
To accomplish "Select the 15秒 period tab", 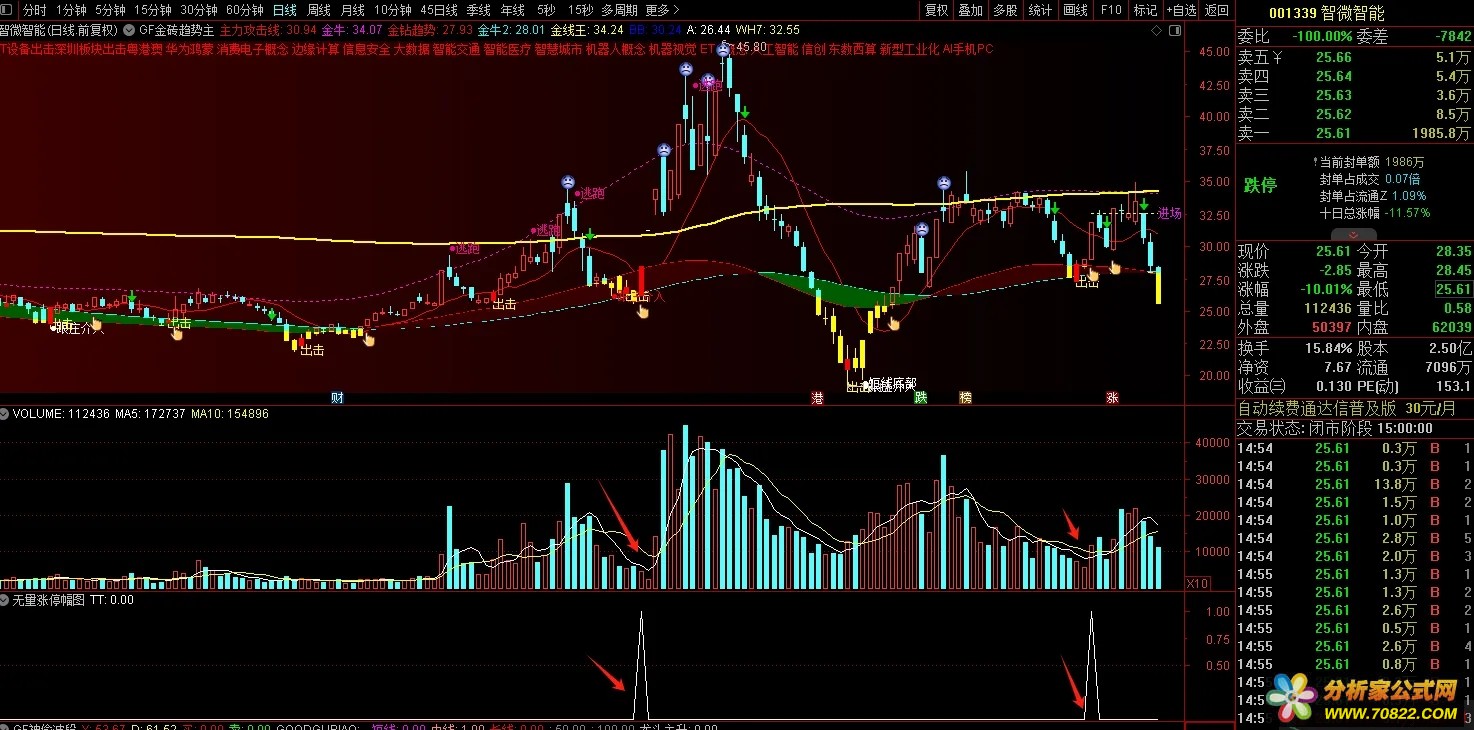I will pos(580,10).
